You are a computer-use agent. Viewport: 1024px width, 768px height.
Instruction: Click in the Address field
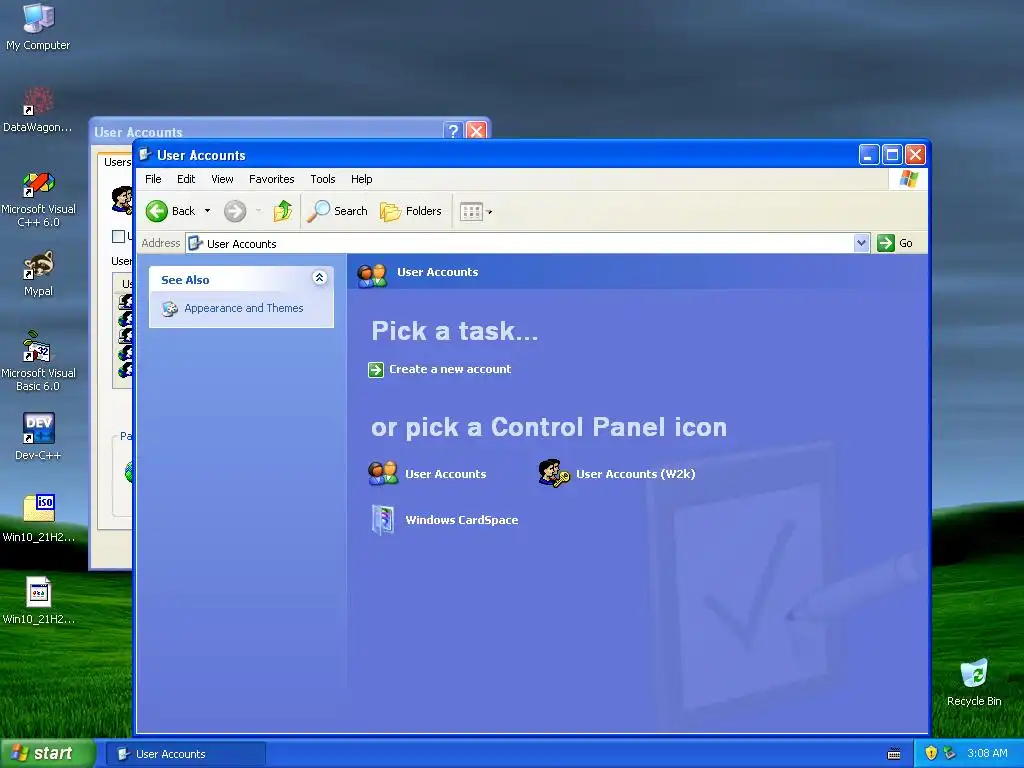[520, 244]
